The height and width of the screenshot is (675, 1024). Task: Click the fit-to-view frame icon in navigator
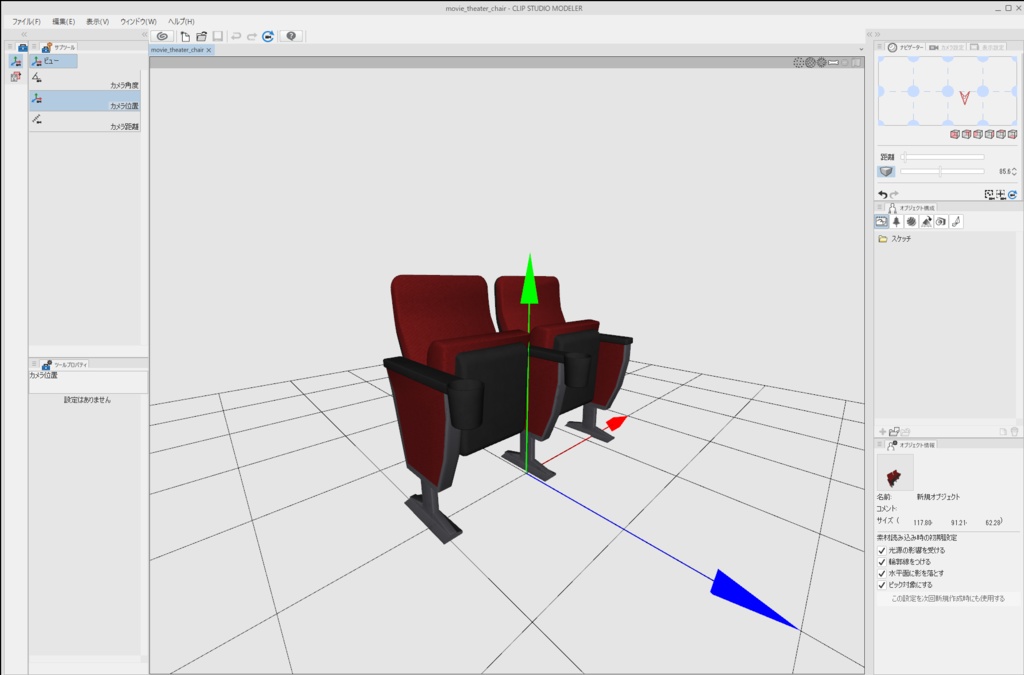pos(989,195)
